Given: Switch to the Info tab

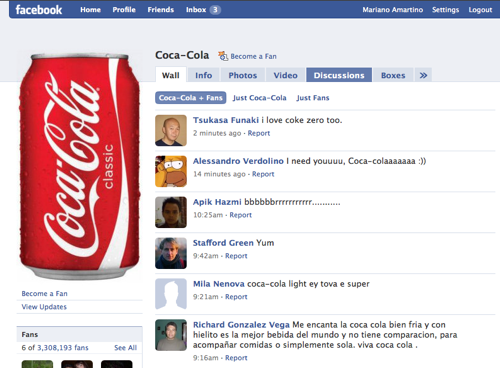Looking at the screenshot, I should point(204,75).
